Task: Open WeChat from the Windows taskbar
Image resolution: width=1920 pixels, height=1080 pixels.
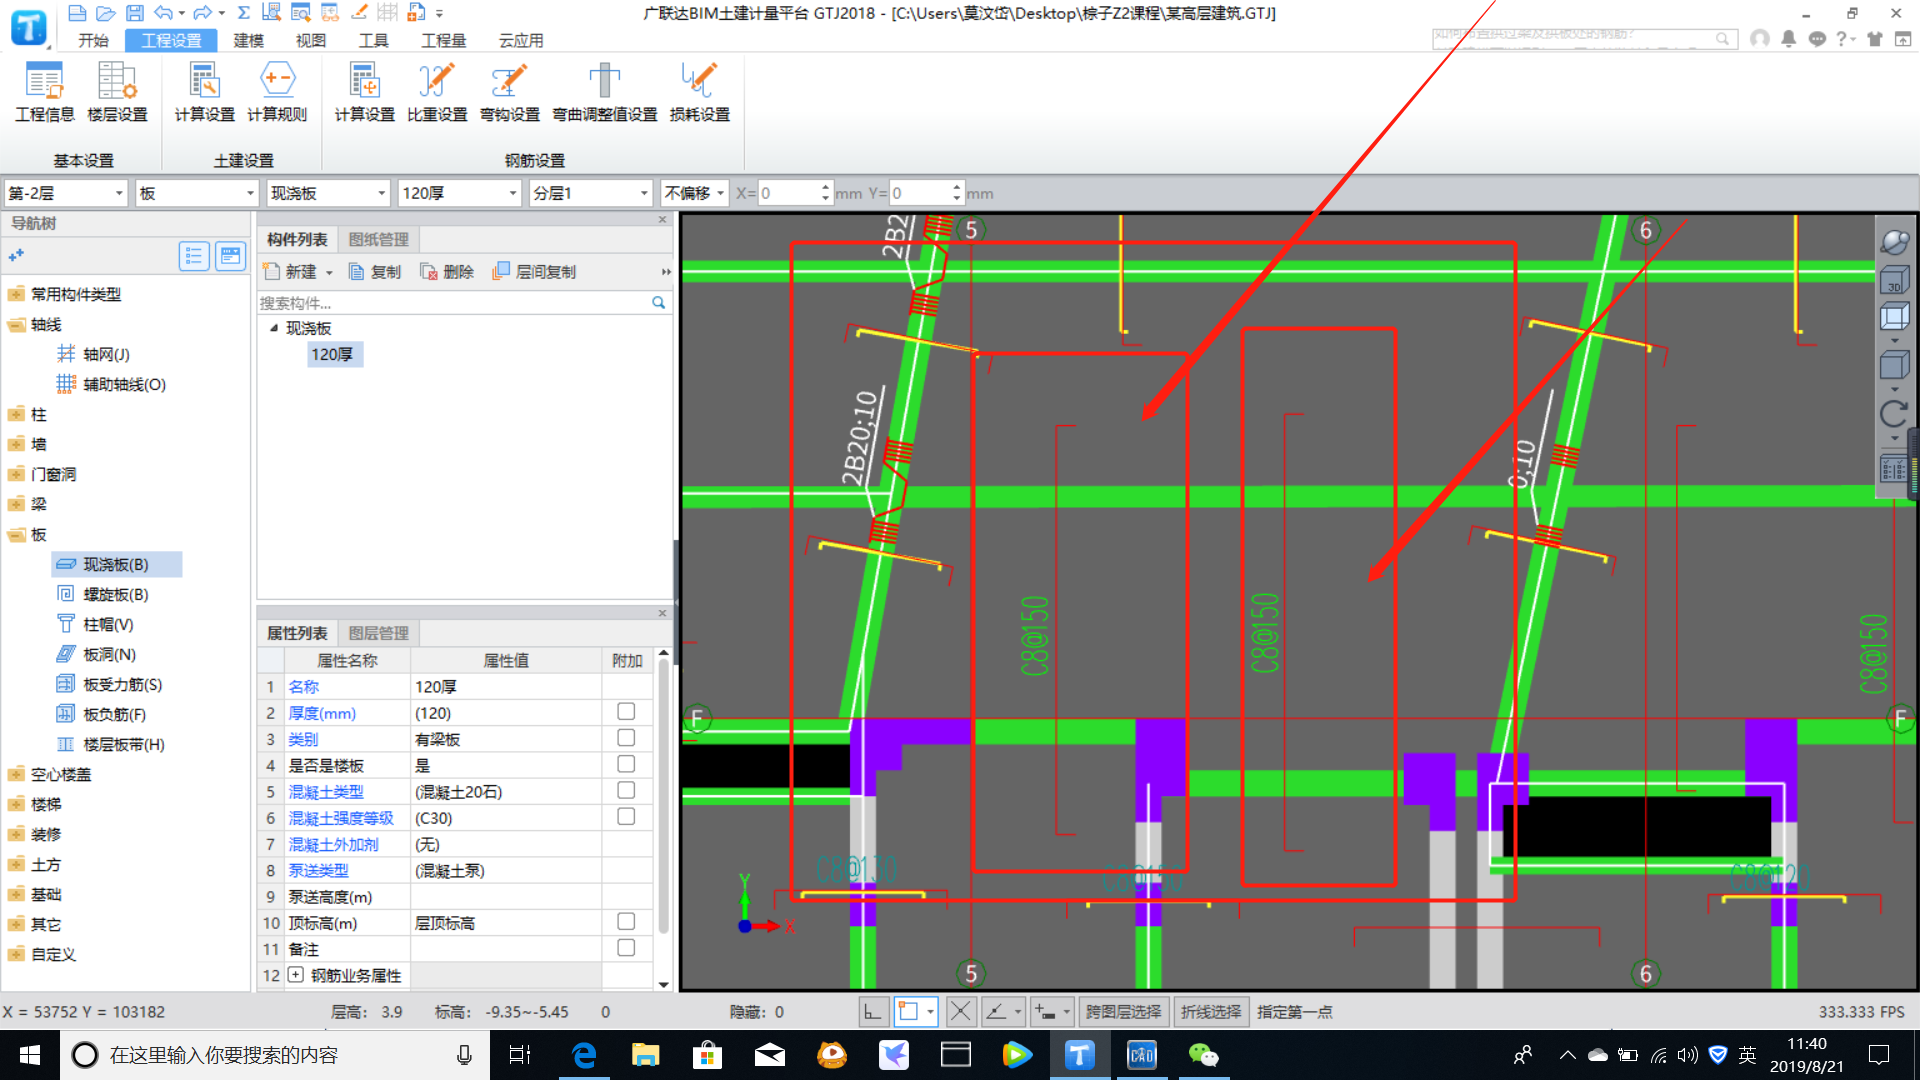Action: [x=1202, y=1055]
